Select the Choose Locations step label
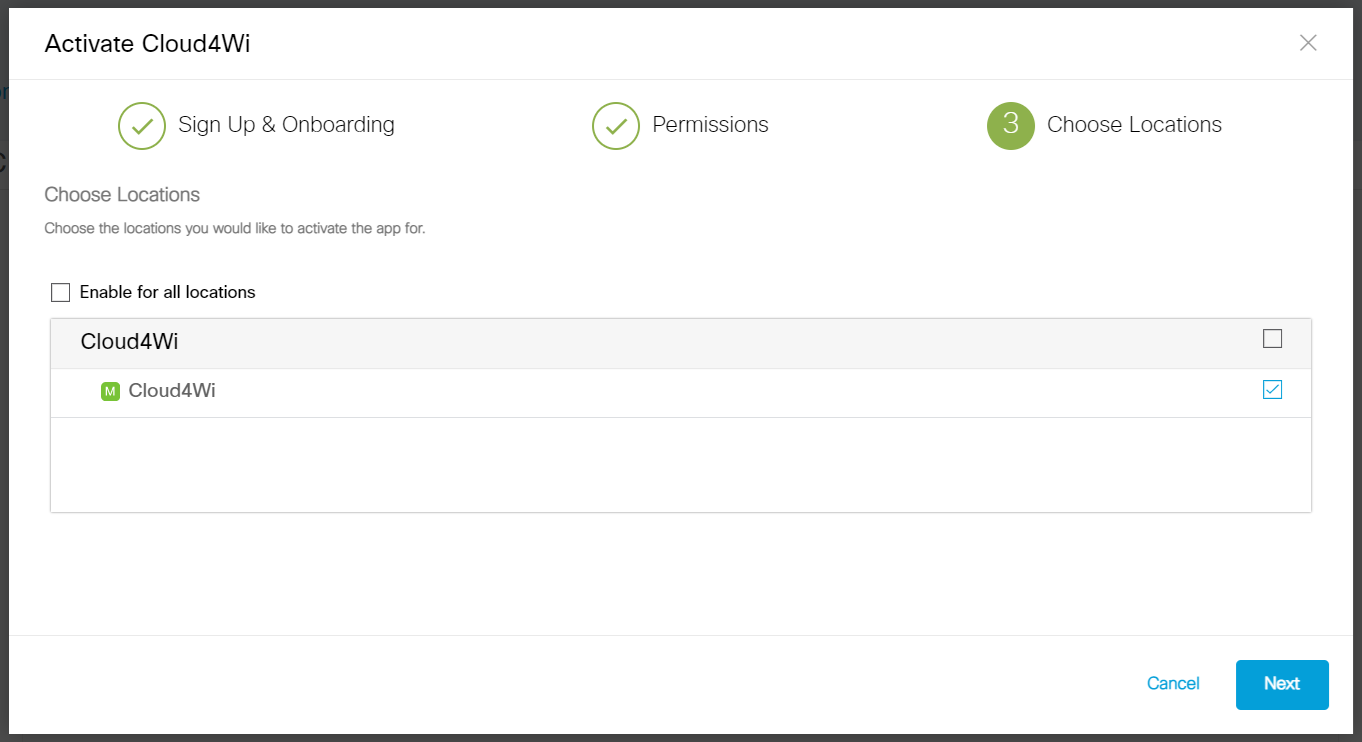 1134,125
